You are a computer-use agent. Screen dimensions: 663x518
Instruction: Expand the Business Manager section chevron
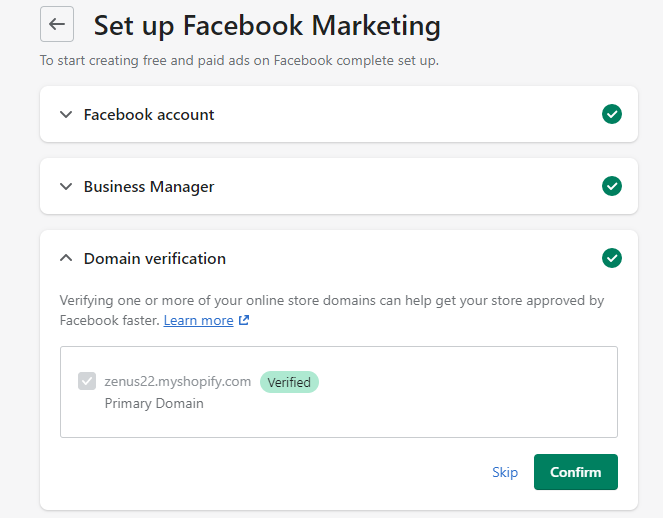tap(66, 186)
